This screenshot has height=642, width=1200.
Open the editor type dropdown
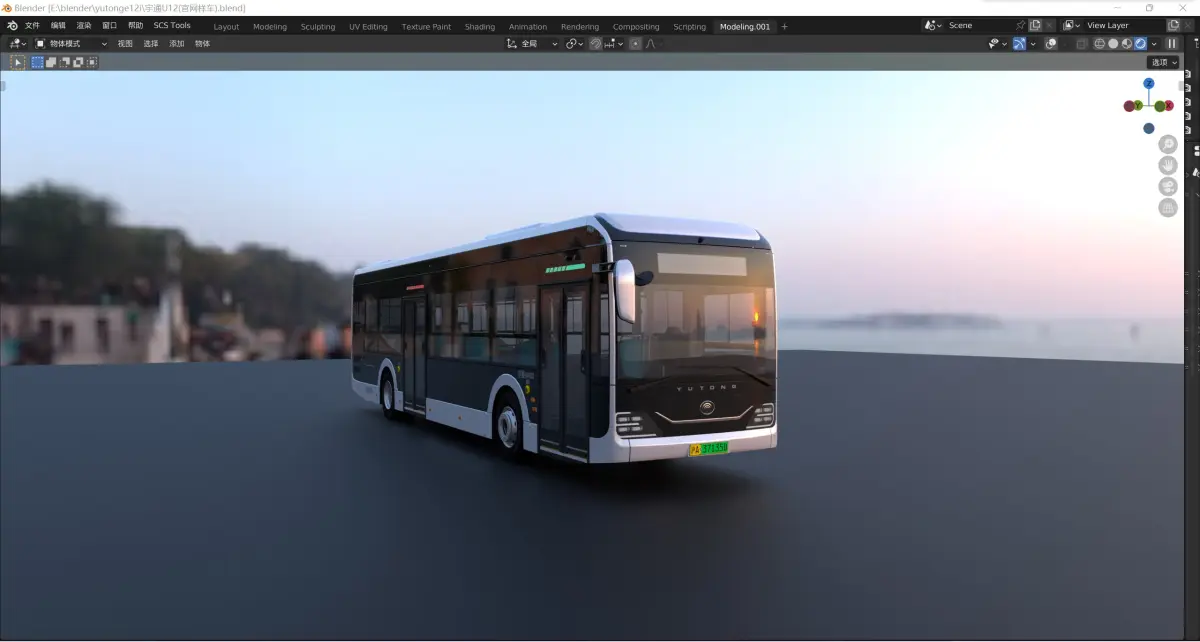[x=17, y=44]
